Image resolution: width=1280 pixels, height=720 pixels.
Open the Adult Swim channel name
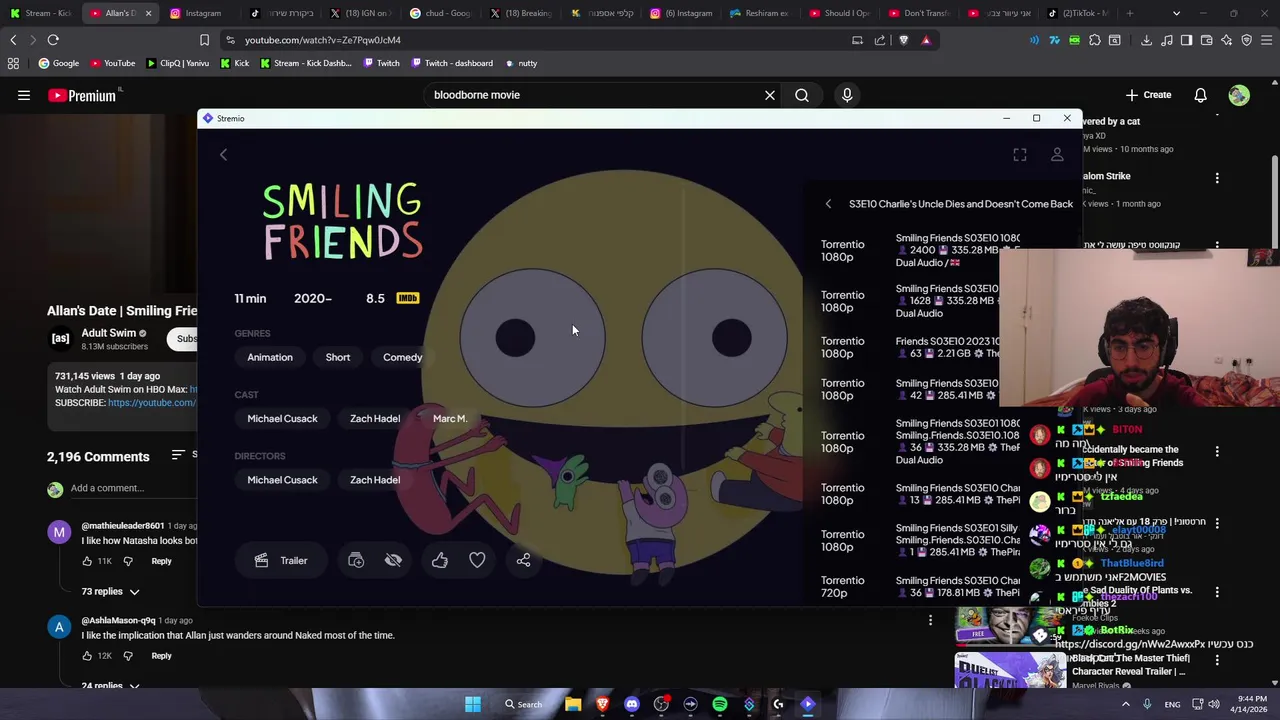tap(109, 333)
